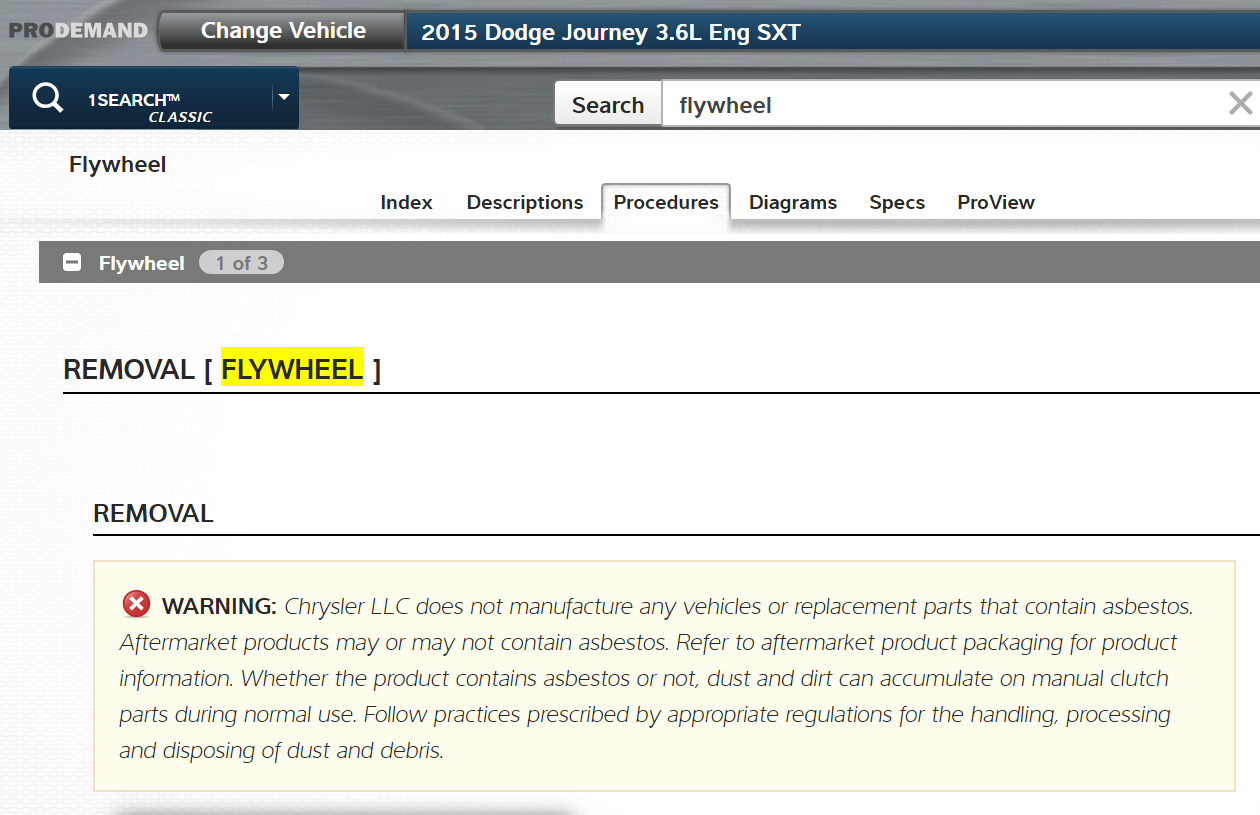Click the red warning X icon
Screen dimensions: 1260x815
(x=136, y=604)
